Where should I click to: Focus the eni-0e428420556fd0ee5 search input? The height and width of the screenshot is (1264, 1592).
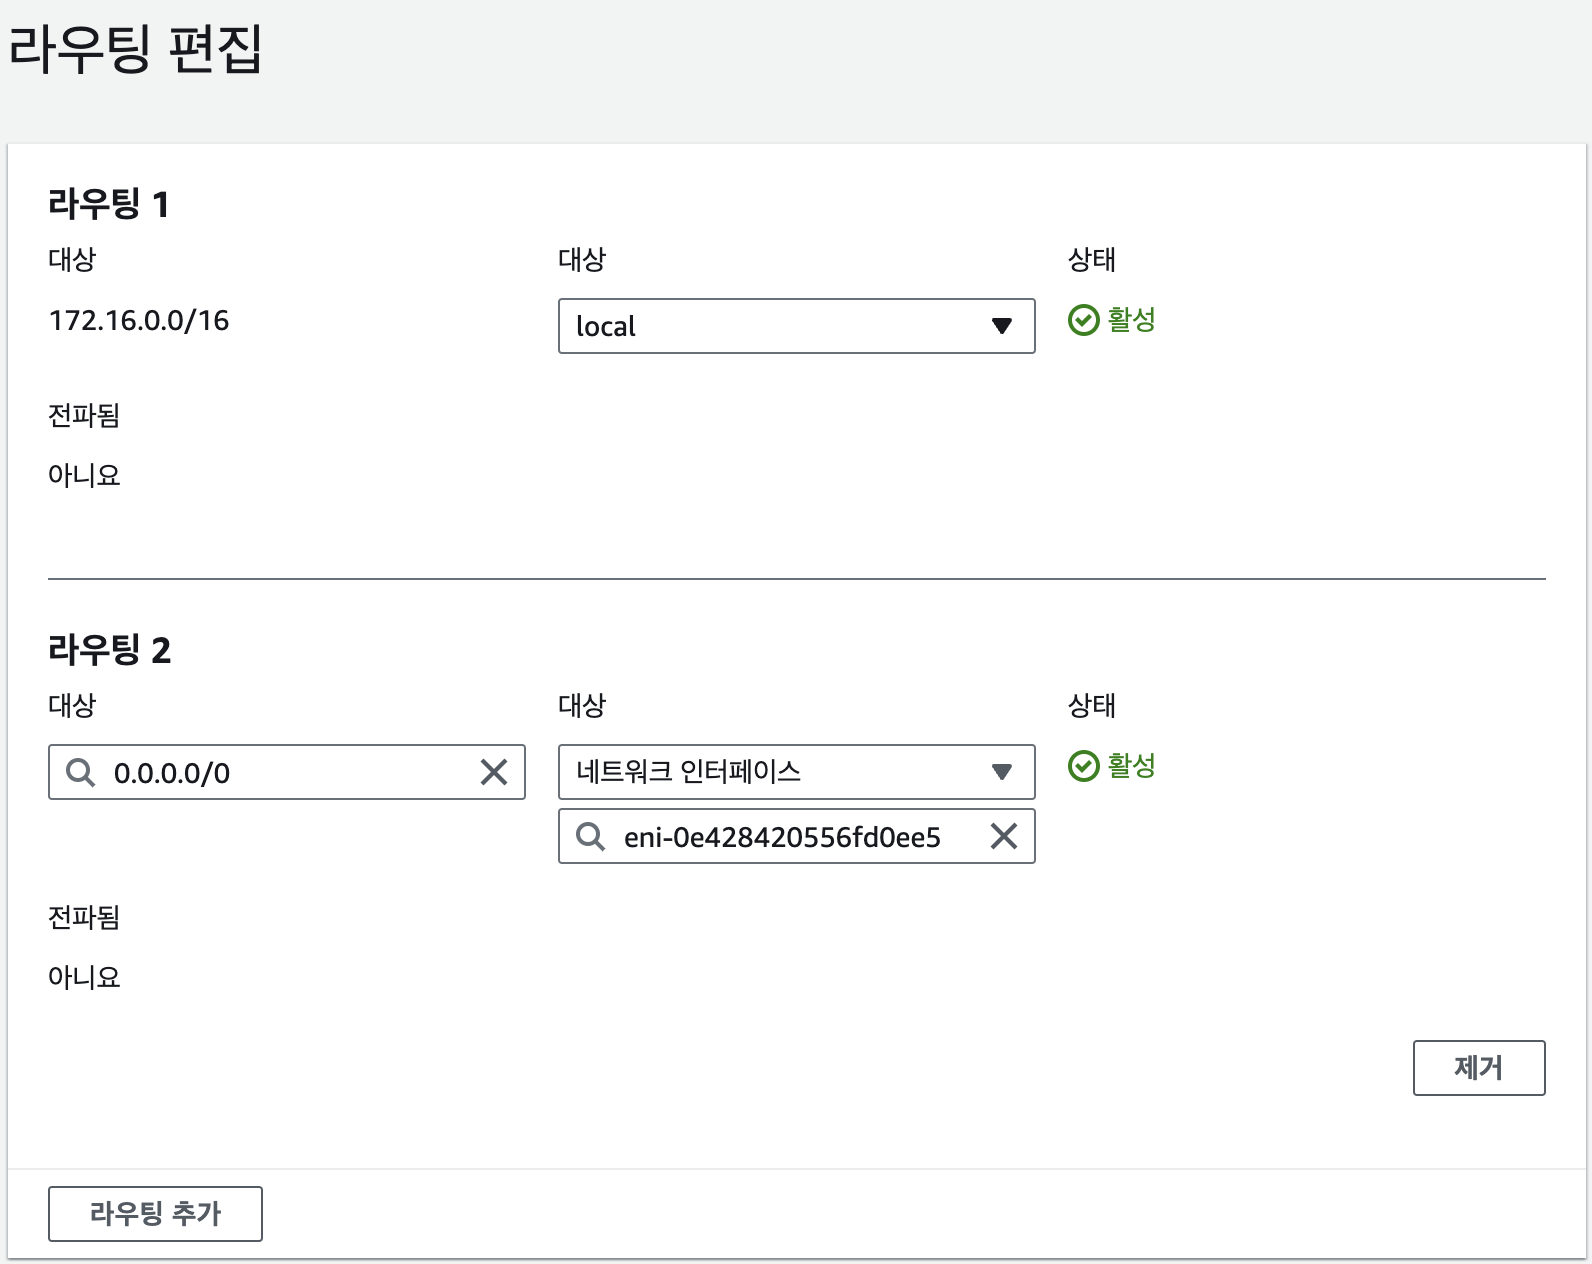[790, 837]
